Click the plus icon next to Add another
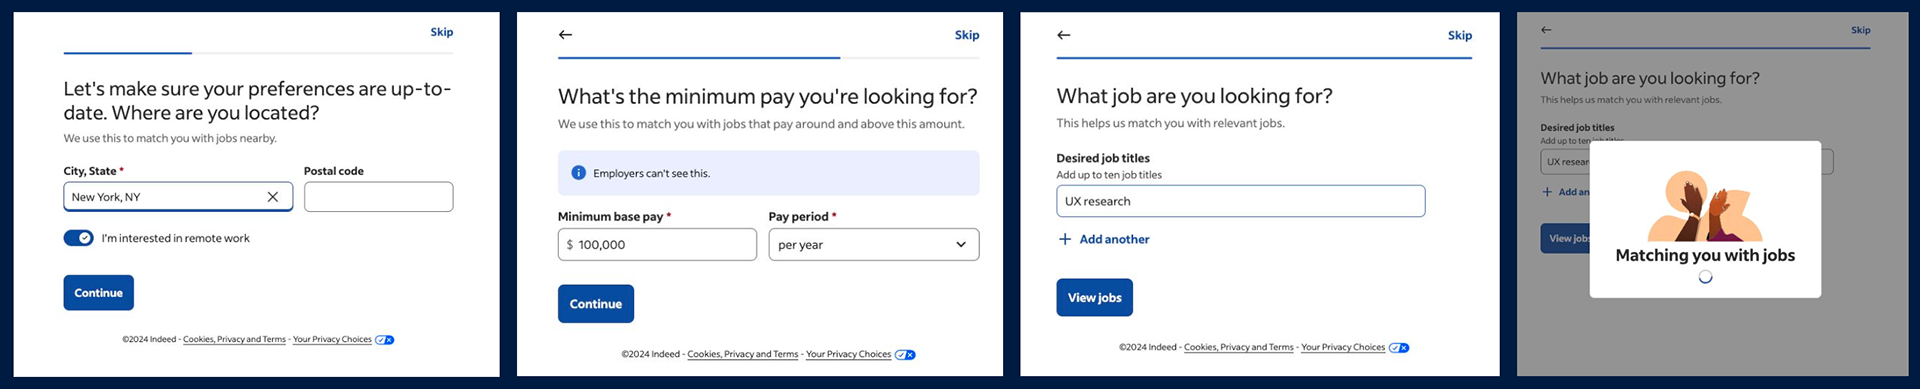The width and height of the screenshot is (1920, 389). (1065, 239)
